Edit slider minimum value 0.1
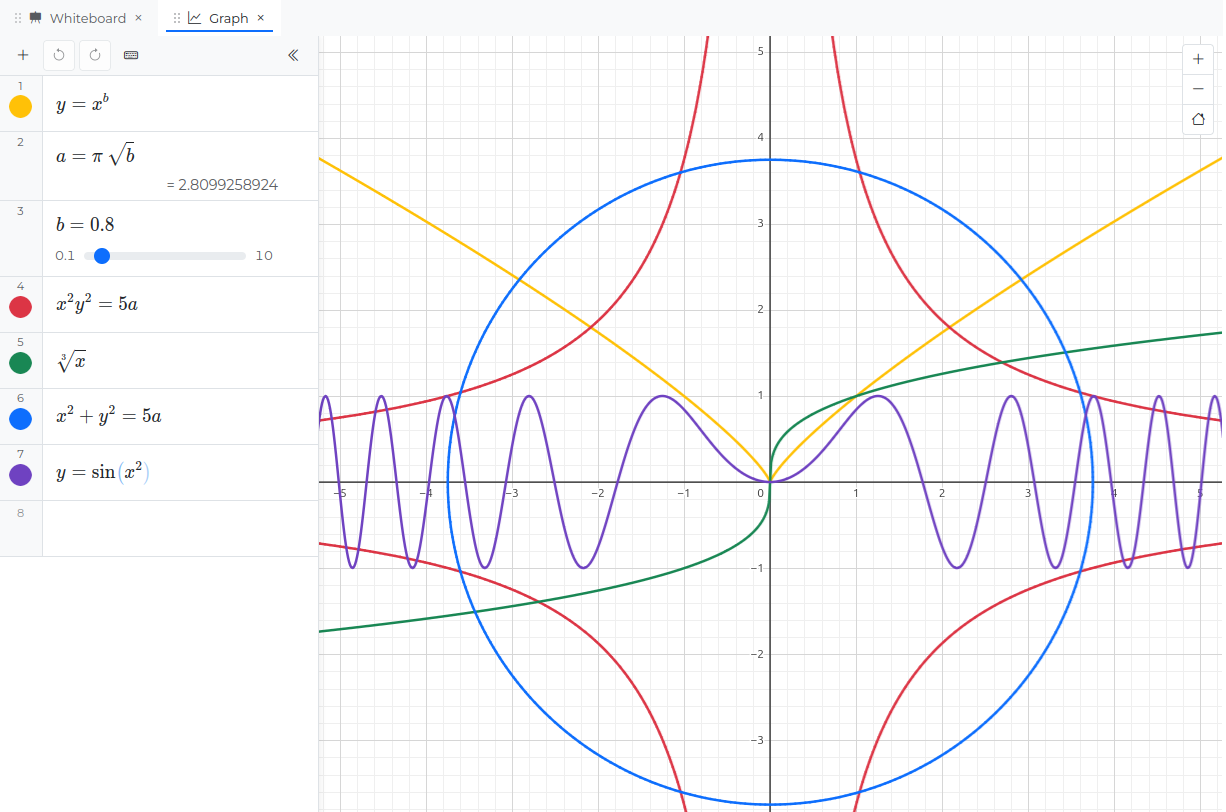 [x=65, y=256]
